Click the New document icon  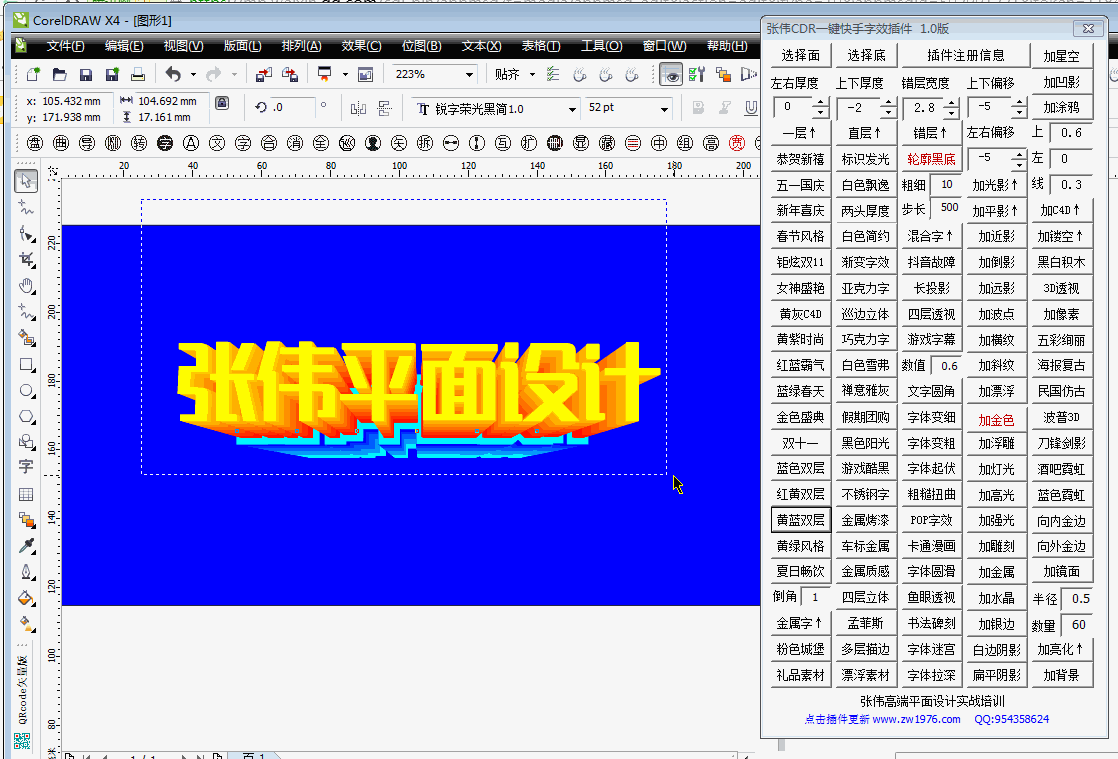pyautogui.click(x=34, y=74)
